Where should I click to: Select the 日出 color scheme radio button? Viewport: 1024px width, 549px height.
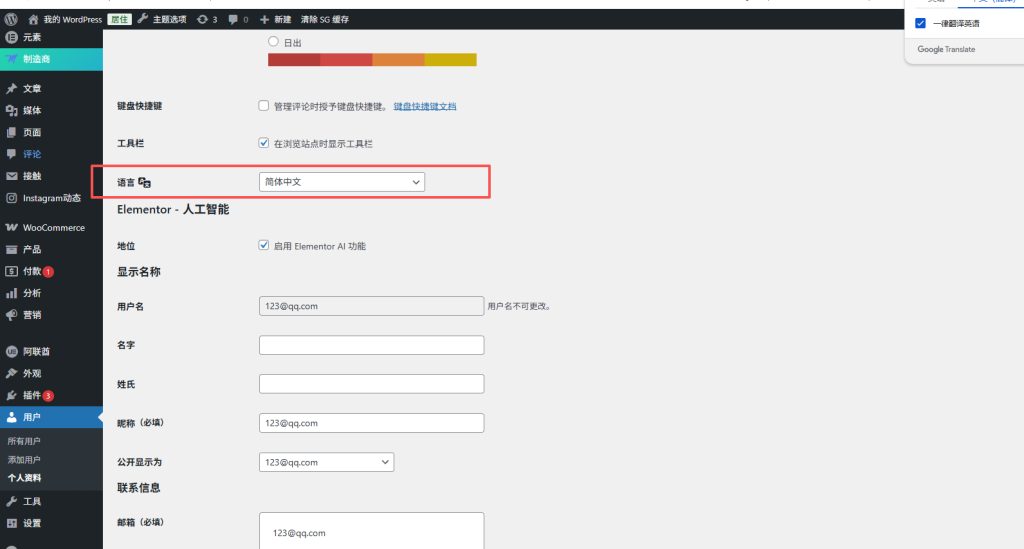[273, 41]
